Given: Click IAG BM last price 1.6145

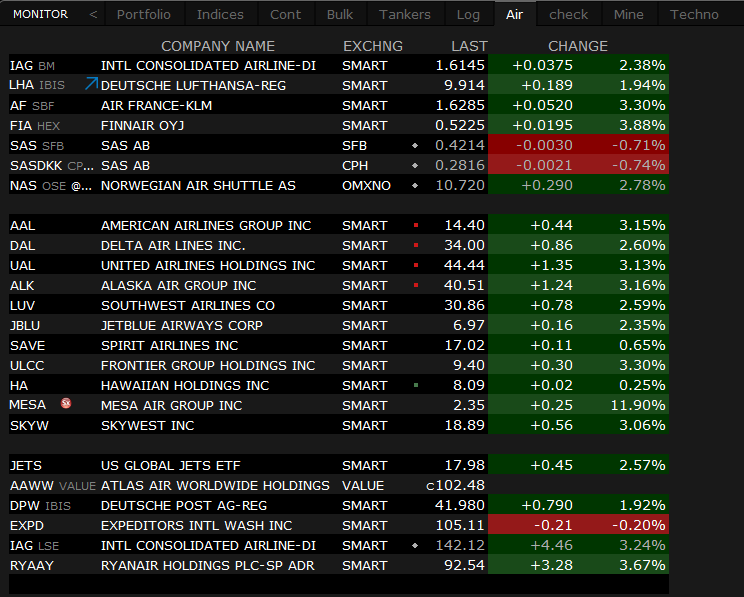Looking at the screenshot, I should click(460, 65).
